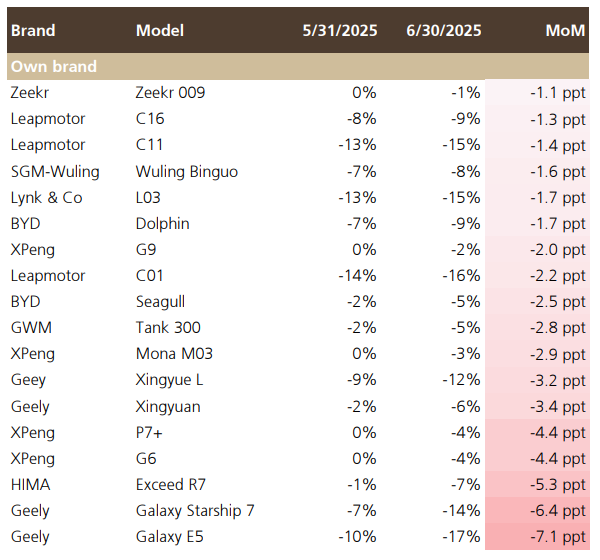Select the Wuling Binguo model cell
This screenshot has width=600, height=560.
(186, 171)
